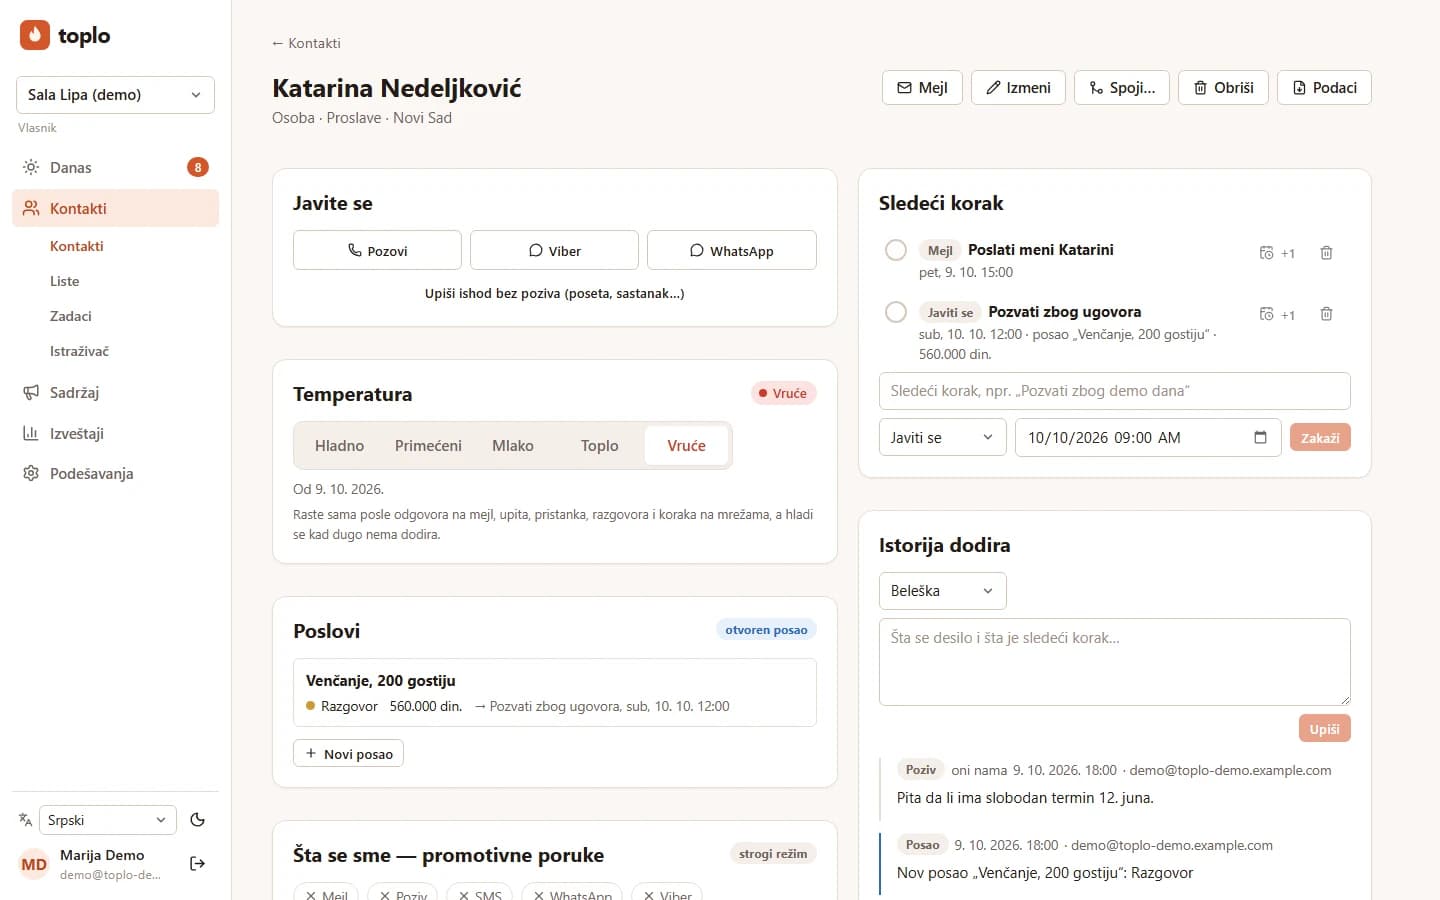Contact via the WhatsApp button
The width and height of the screenshot is (1440, 900).
[732, 250]
